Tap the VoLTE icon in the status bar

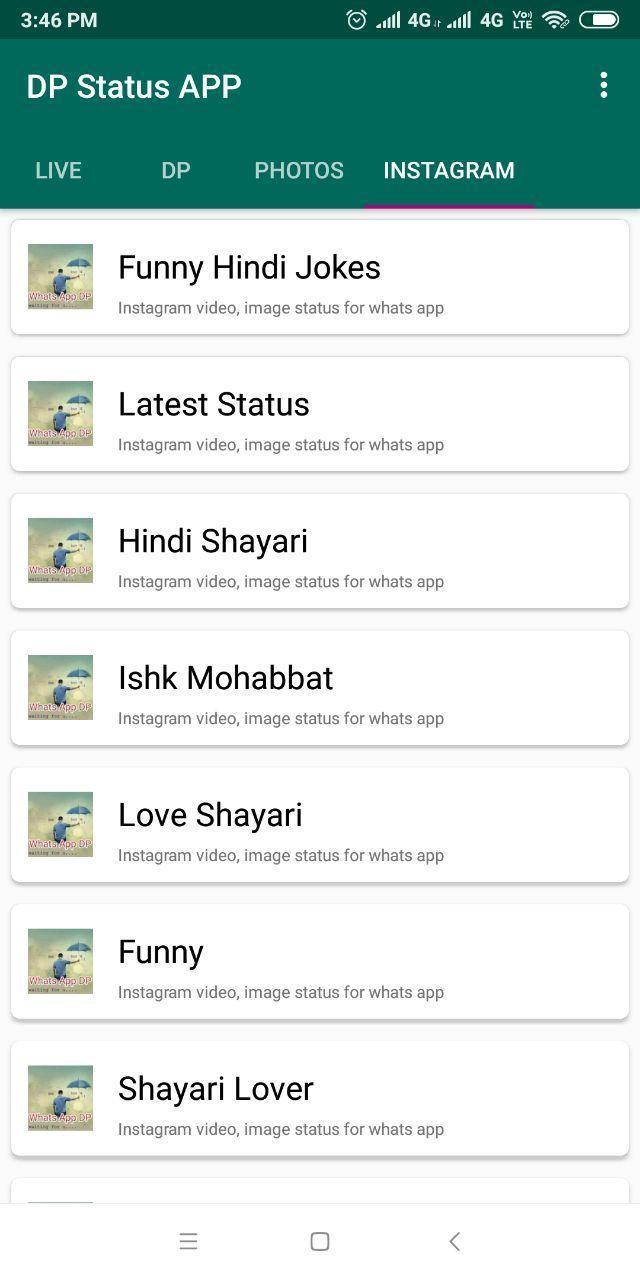pyautogui.click(x=521, y=18)
